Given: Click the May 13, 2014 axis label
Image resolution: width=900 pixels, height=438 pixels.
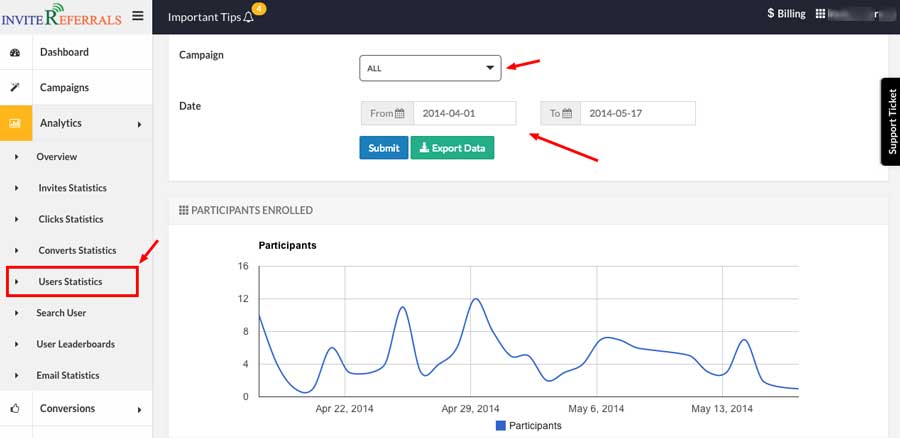Looking at the screenshot, I should click(722, 409).
